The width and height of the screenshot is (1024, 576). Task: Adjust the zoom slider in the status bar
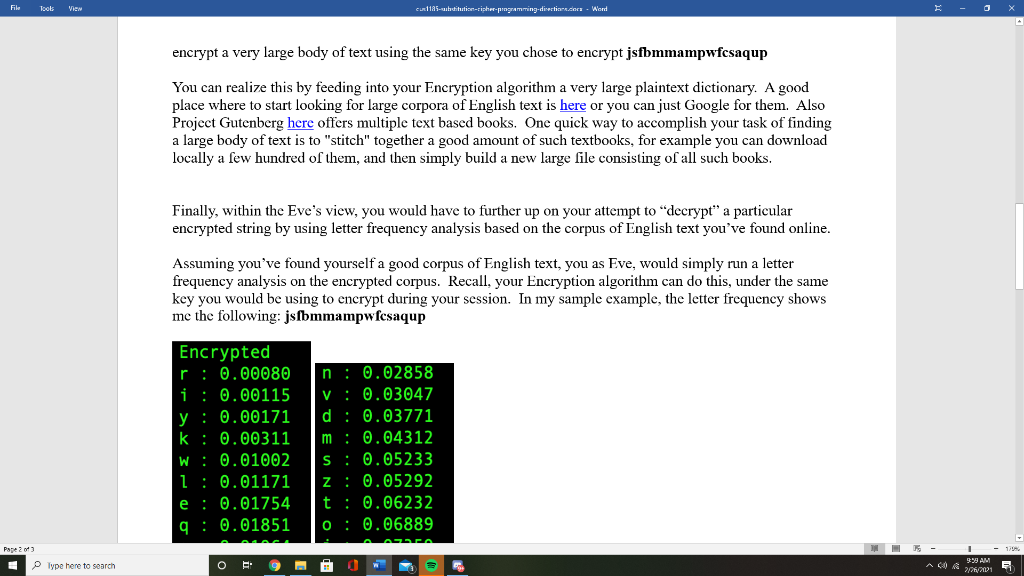pyautogui.click(x=970, y=548)
